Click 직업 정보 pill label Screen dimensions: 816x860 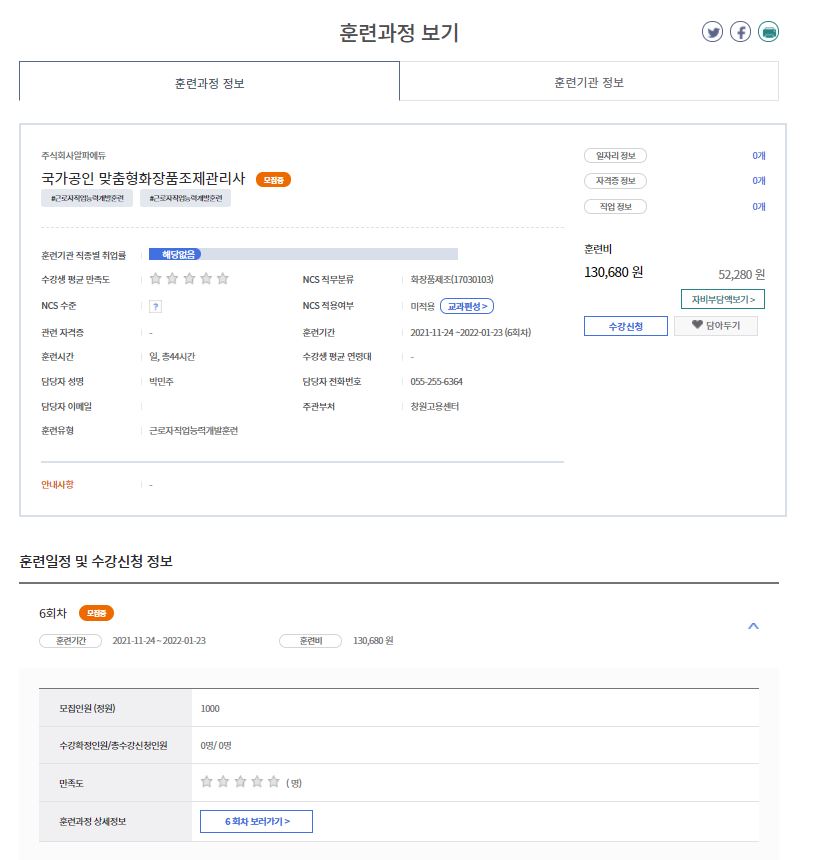[615, 207]
